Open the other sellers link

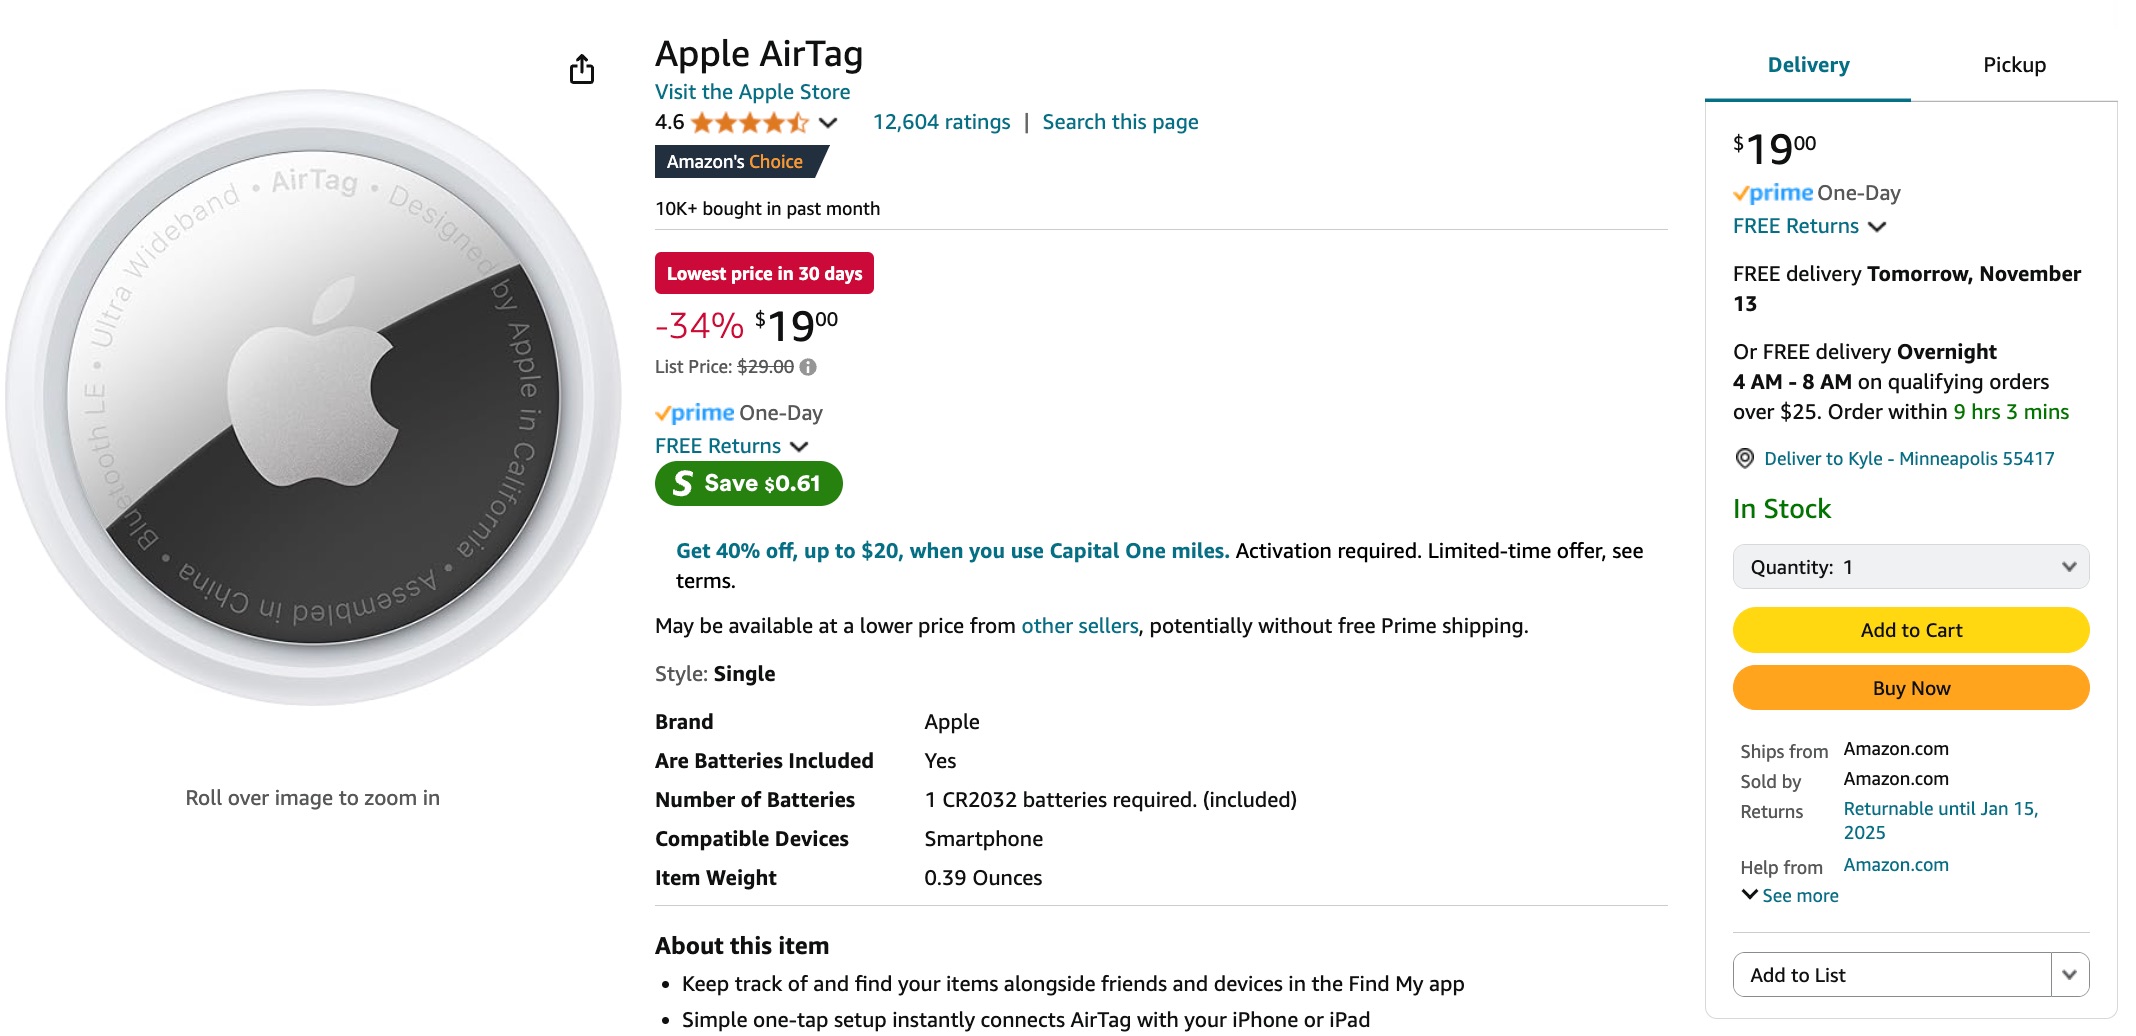(1079, 625)
